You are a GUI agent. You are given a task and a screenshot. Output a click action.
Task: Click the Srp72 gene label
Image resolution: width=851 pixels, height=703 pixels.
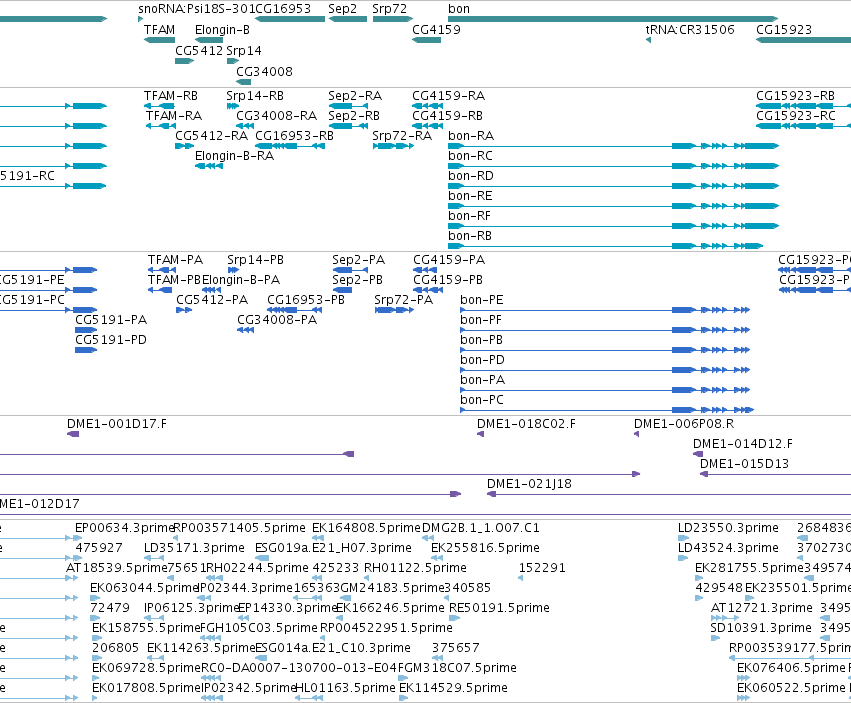pos(389,9)
